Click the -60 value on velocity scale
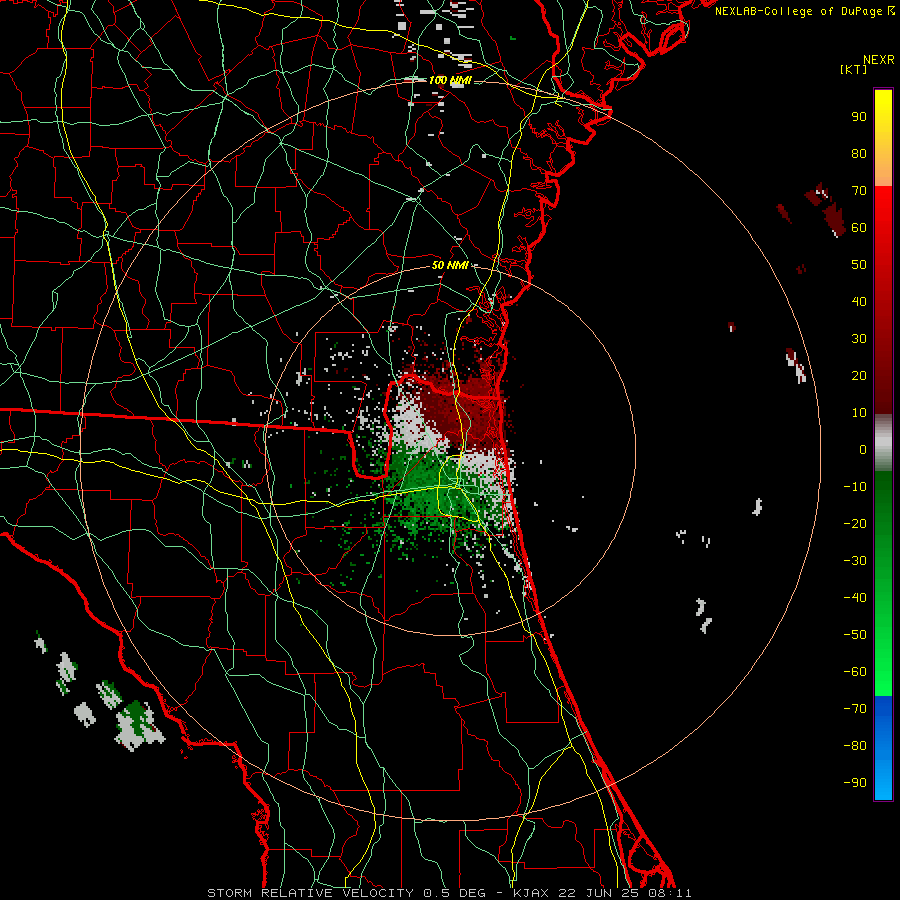 [855, 672]
